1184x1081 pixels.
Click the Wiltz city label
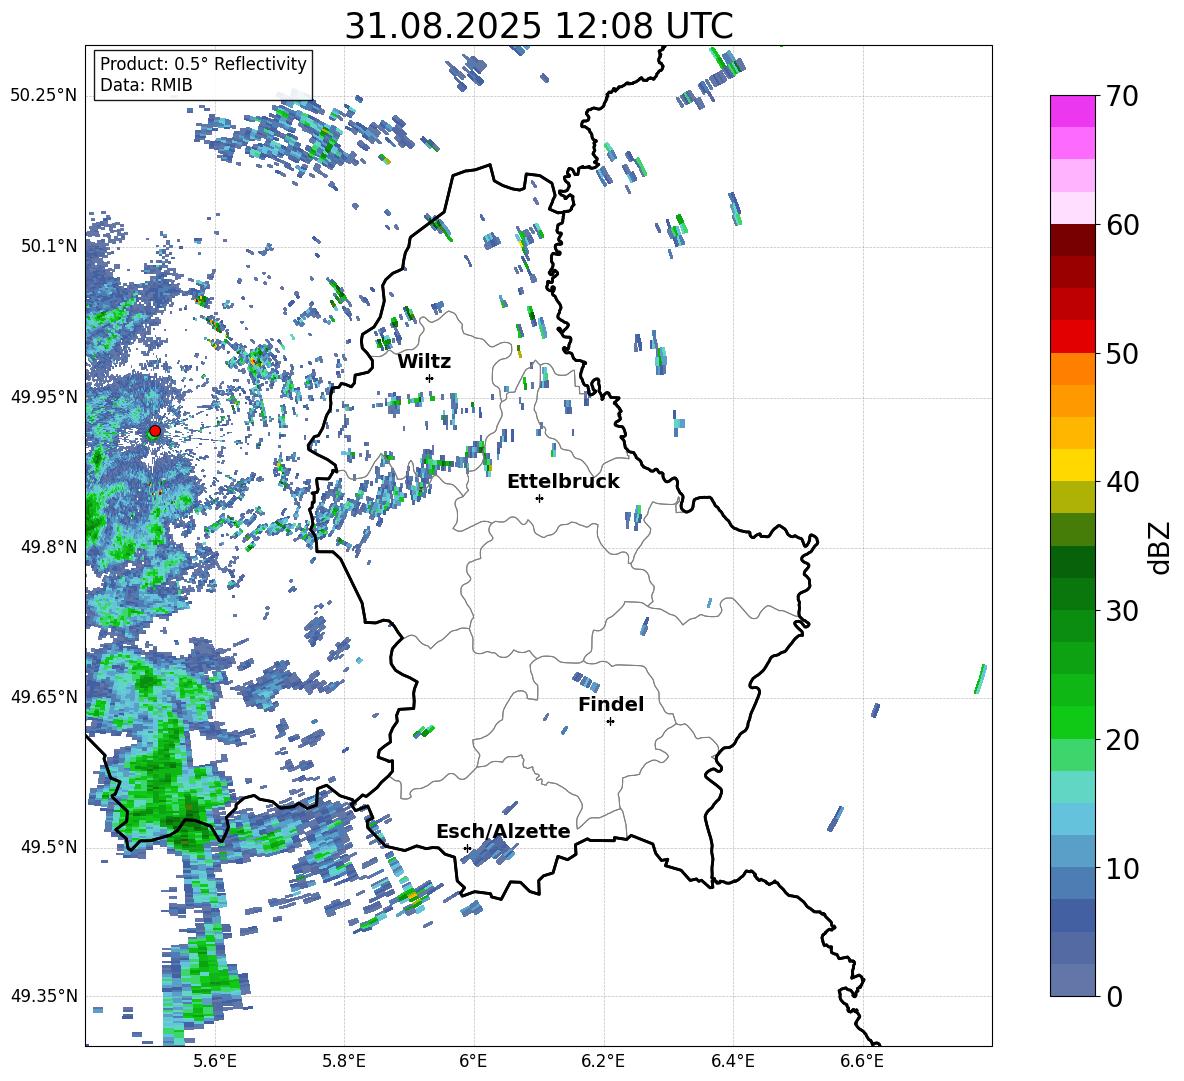point(424,362)
